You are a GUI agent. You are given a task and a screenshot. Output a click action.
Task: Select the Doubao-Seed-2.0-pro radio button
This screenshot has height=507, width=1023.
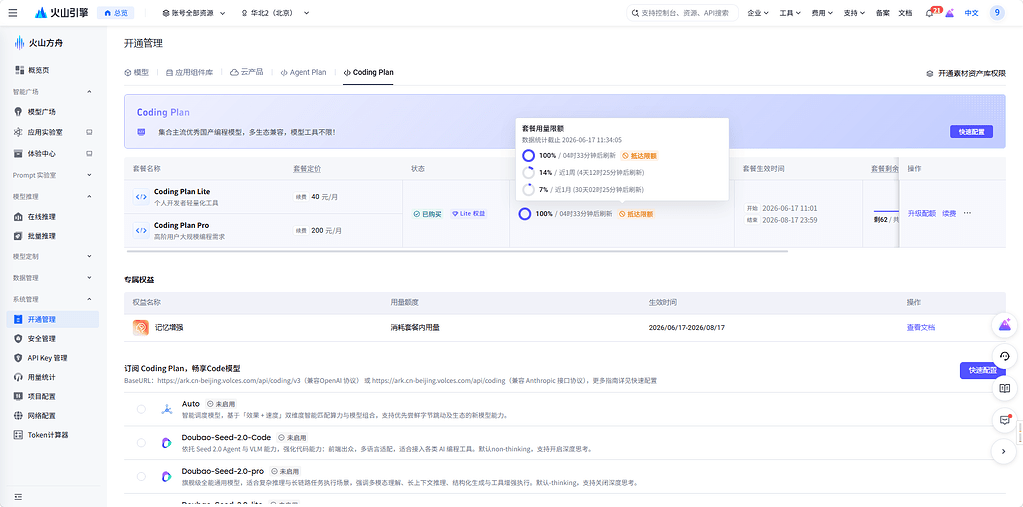tap(142, 476)
